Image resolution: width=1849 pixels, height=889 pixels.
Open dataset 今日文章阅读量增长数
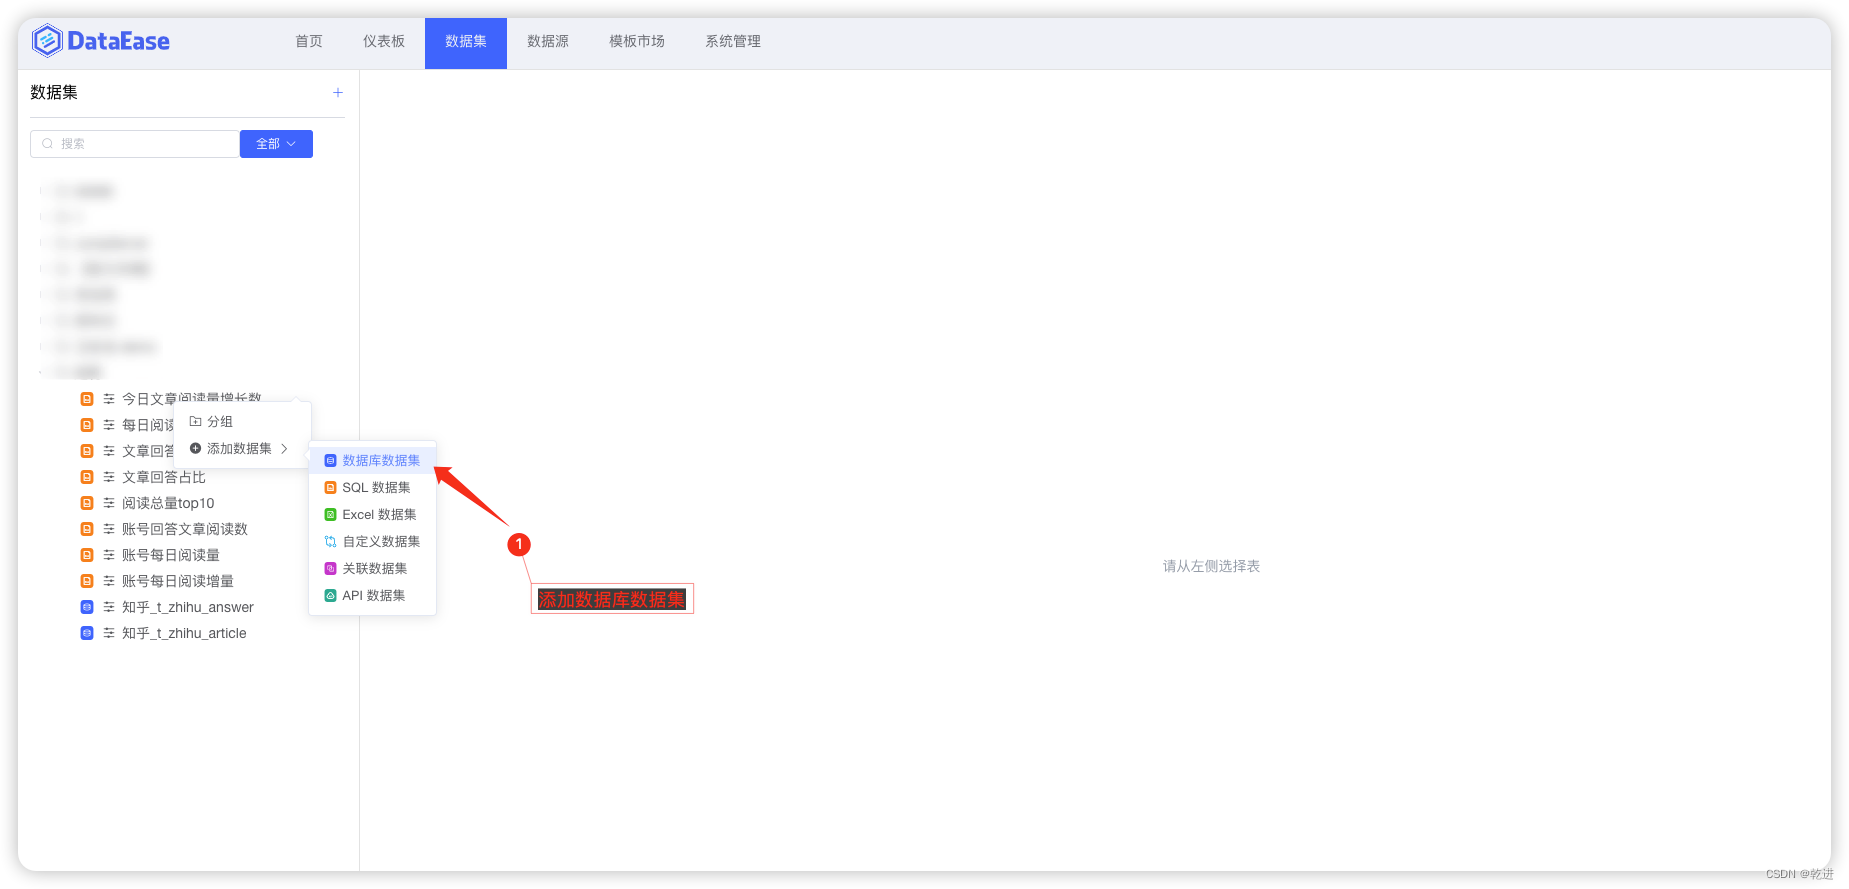(192, 398)
